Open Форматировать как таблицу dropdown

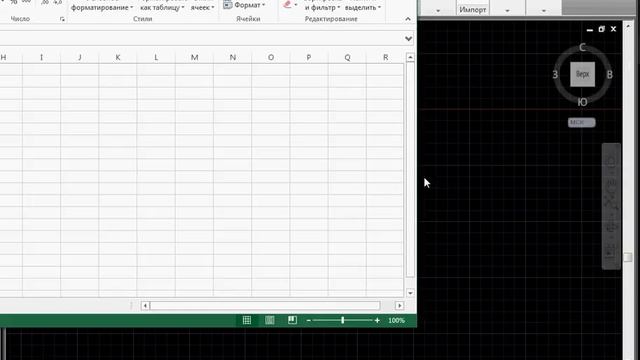[162, 6]
